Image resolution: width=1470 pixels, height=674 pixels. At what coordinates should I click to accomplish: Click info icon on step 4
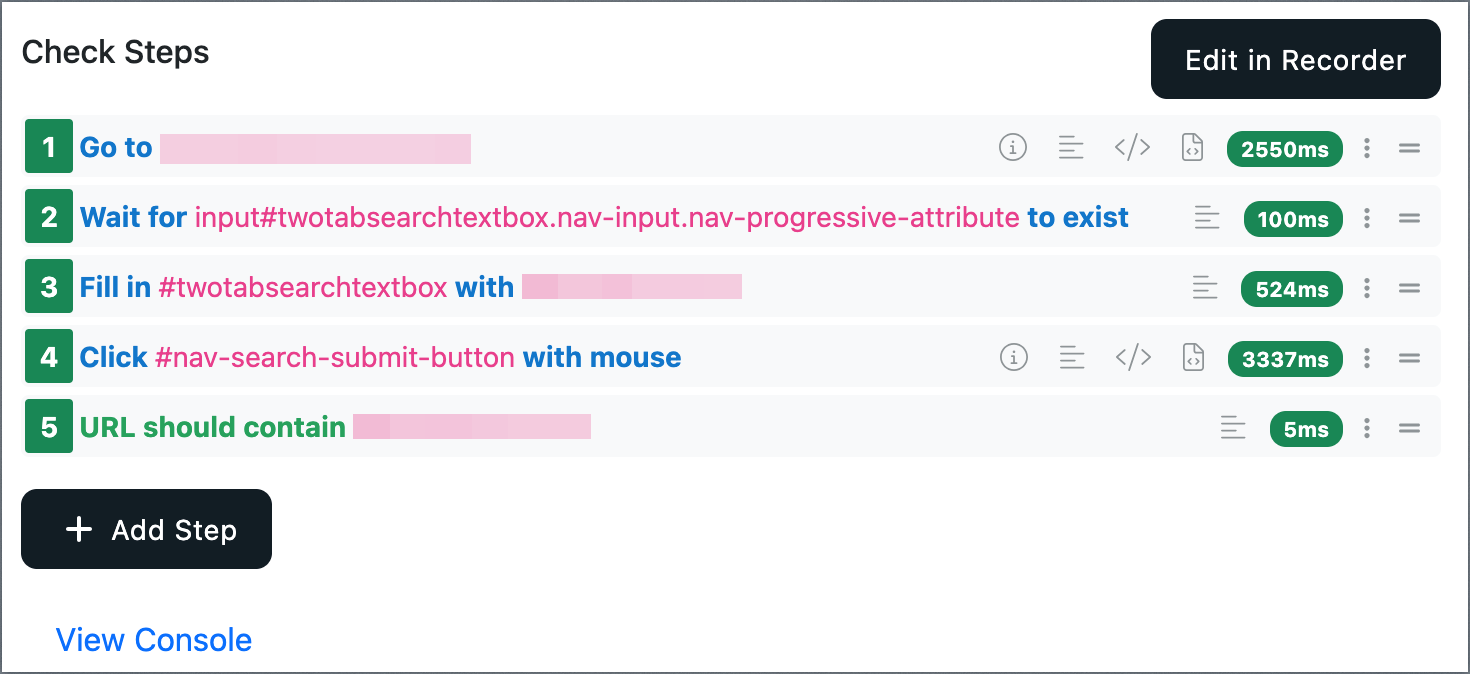(x=1014, y=358)
